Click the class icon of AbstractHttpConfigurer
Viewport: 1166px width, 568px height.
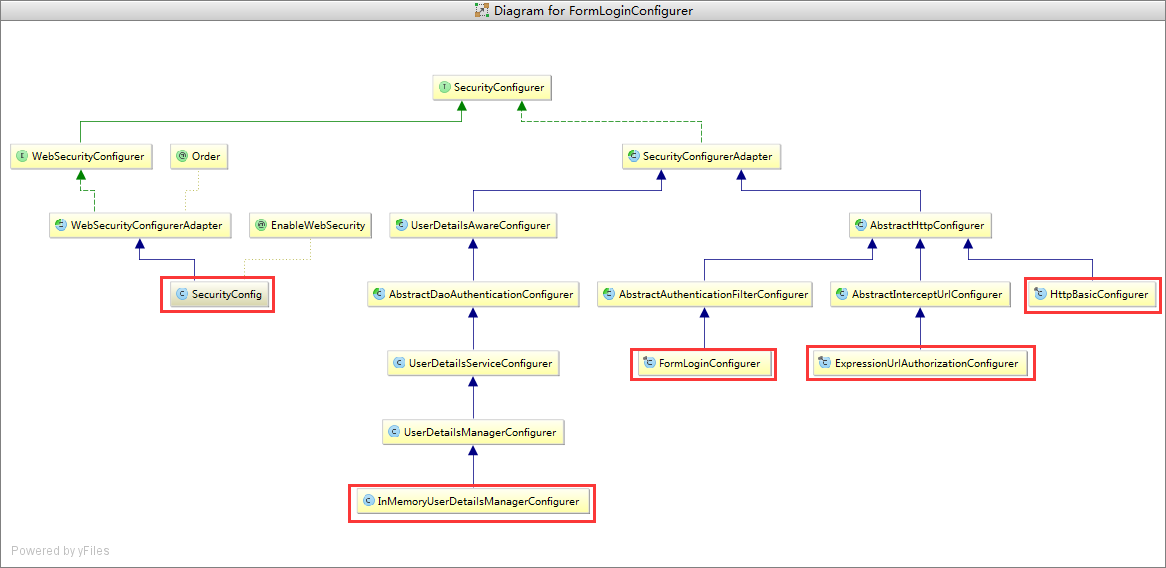(x=861, y=225)
